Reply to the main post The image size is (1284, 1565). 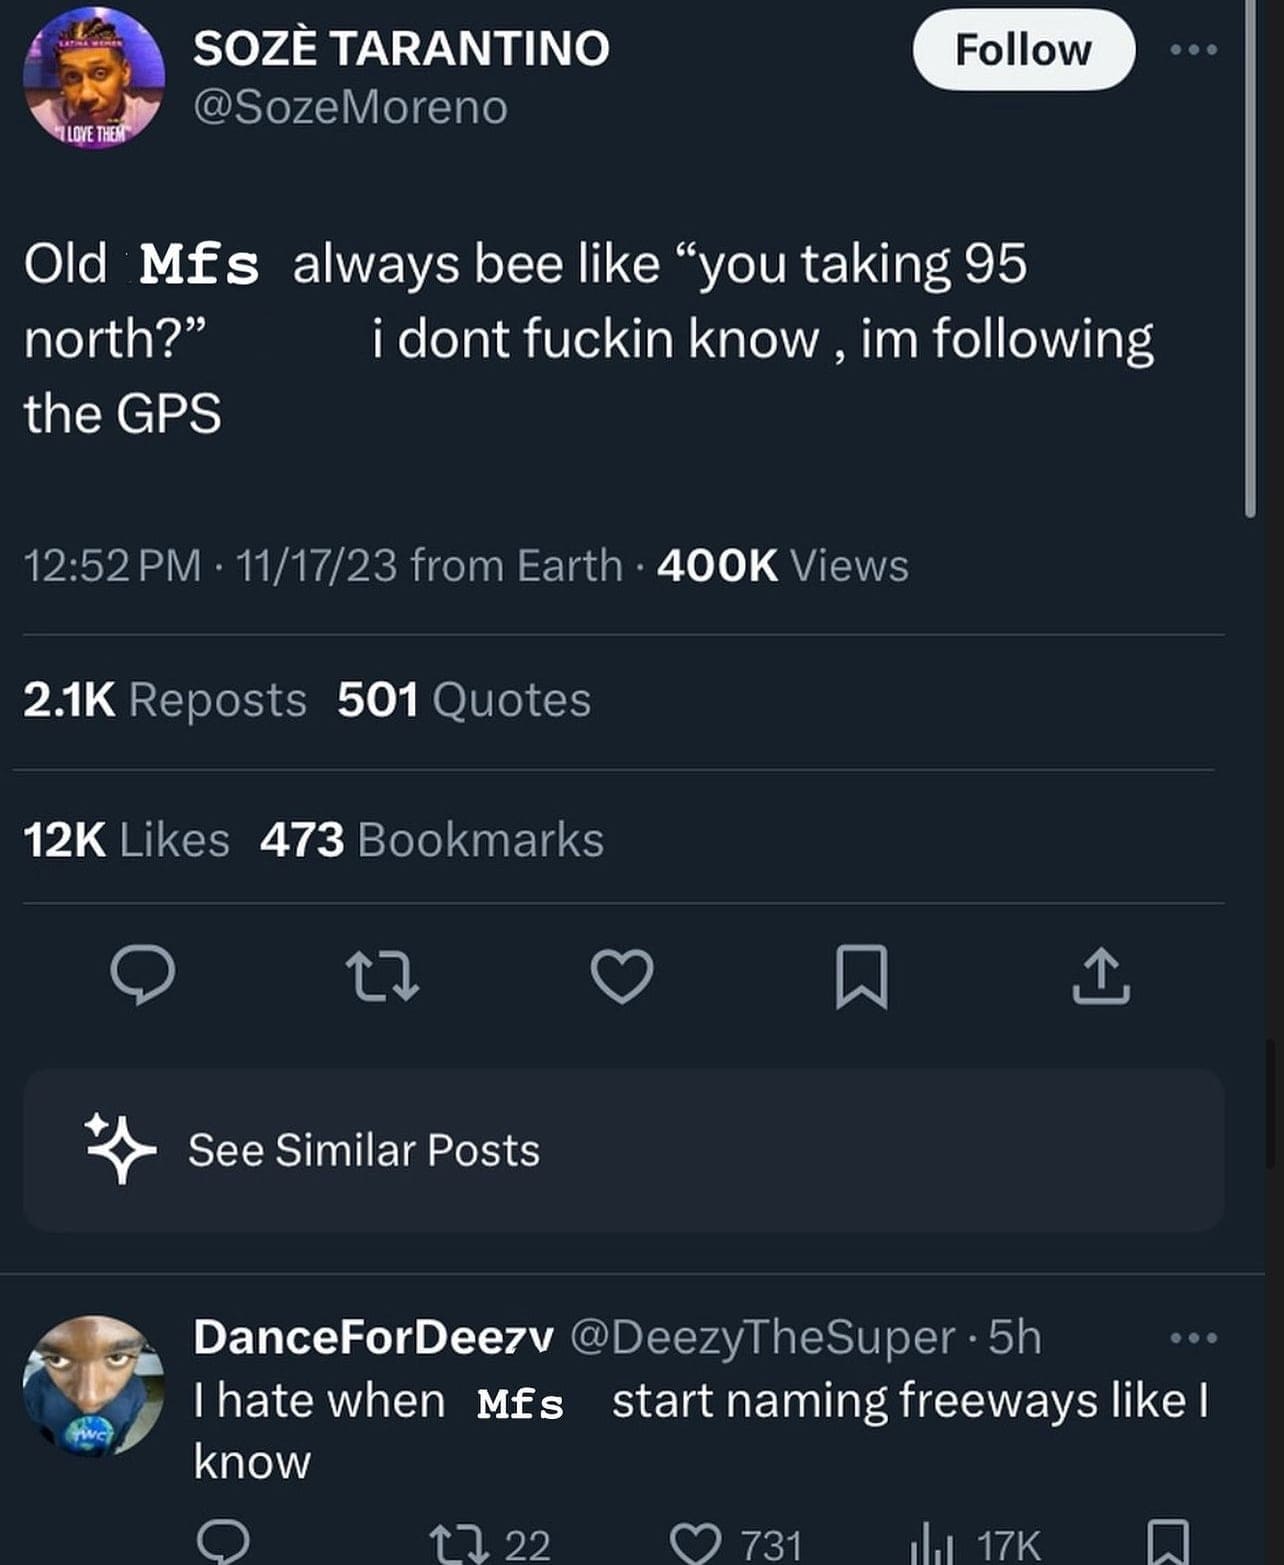coord(142,974)
